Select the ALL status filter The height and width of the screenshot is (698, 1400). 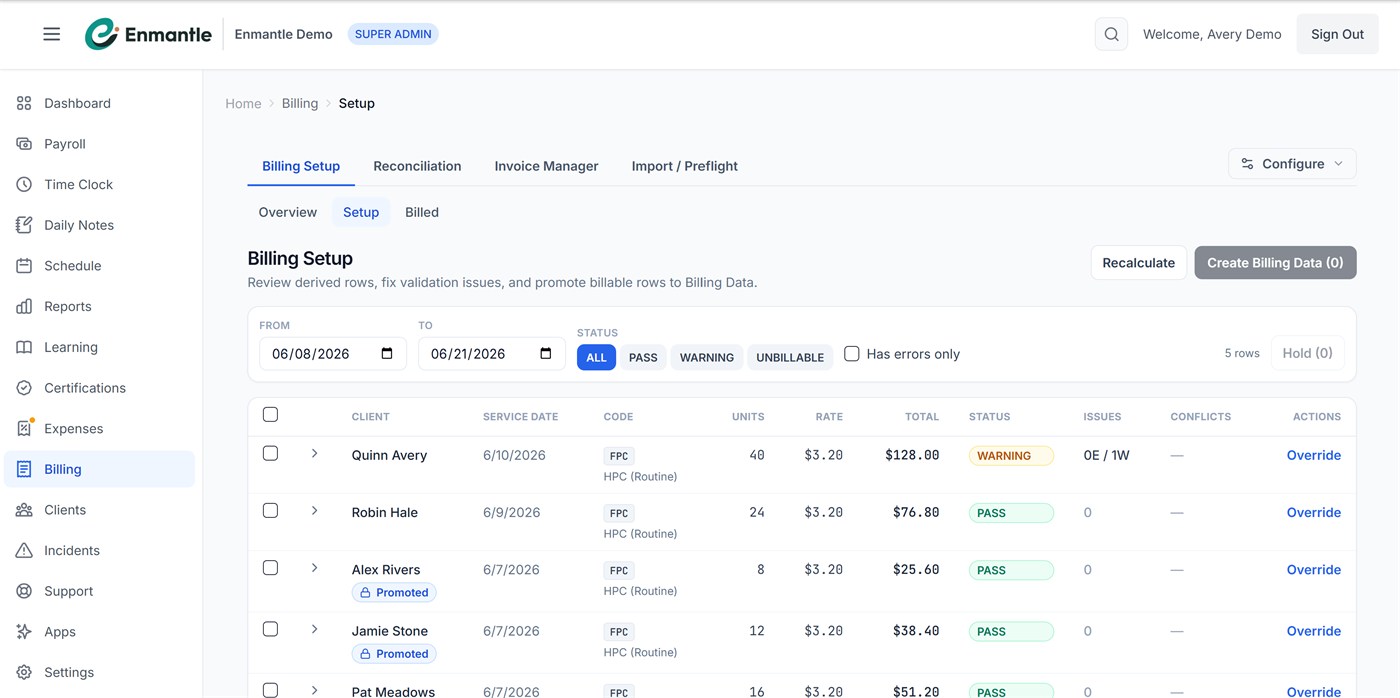(596, 357)
